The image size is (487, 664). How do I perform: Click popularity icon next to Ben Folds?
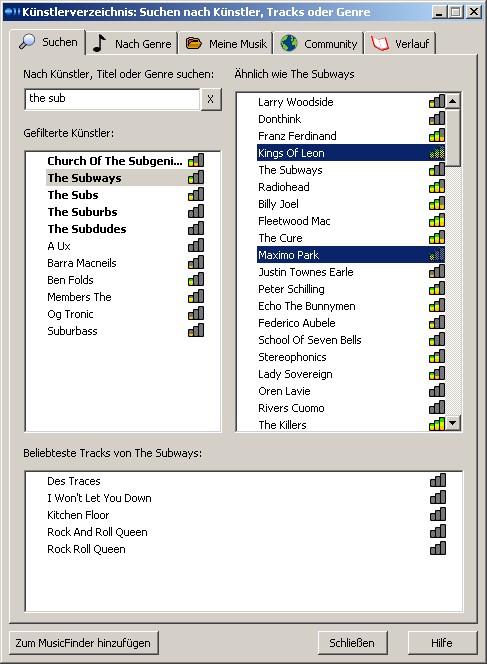196,279
